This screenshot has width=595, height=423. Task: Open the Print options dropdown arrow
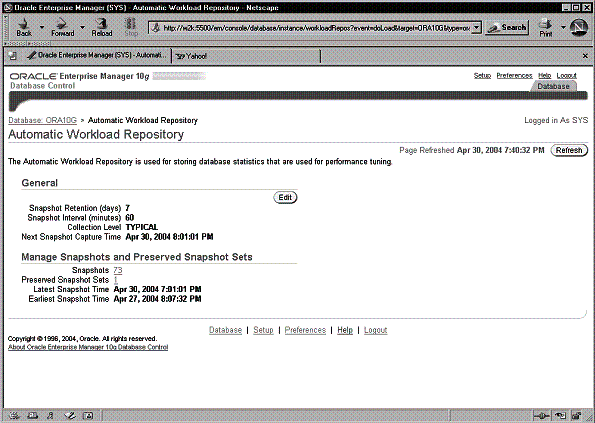pos(563,27)
